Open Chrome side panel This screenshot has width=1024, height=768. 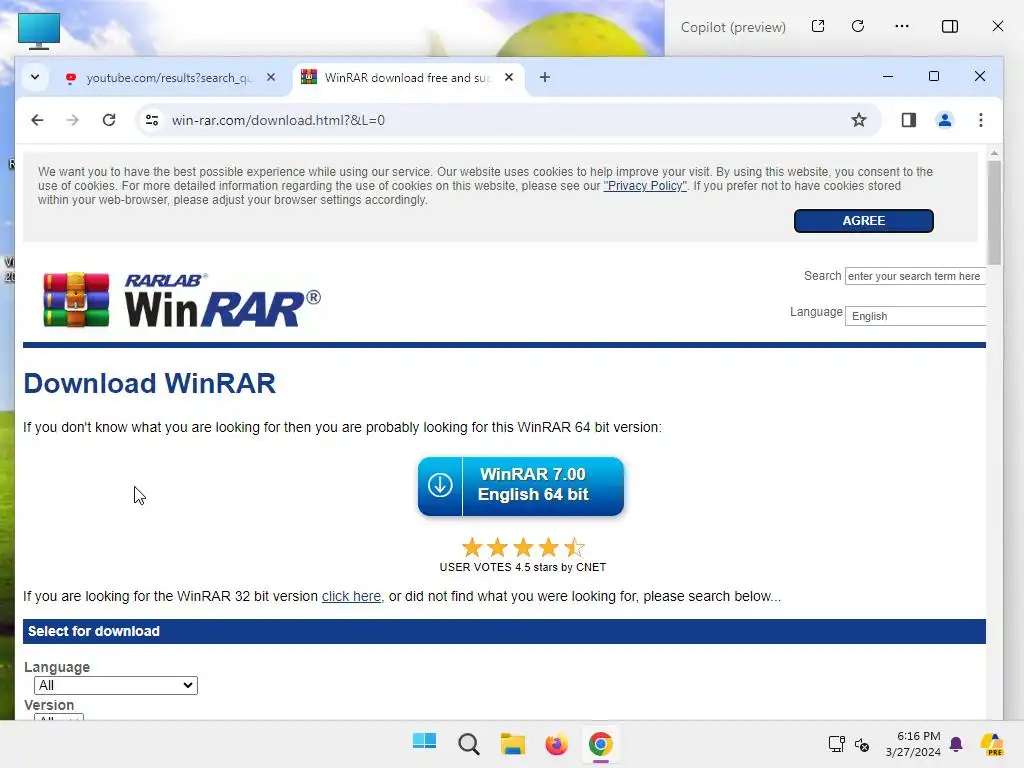(908, 120)
